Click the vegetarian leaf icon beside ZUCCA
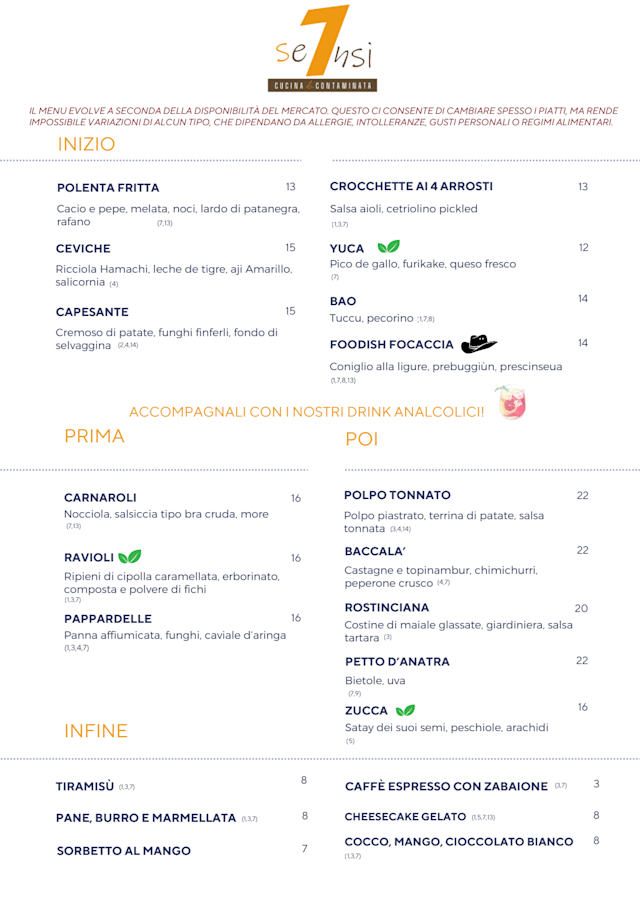The image size is (640, 905). 404,711
